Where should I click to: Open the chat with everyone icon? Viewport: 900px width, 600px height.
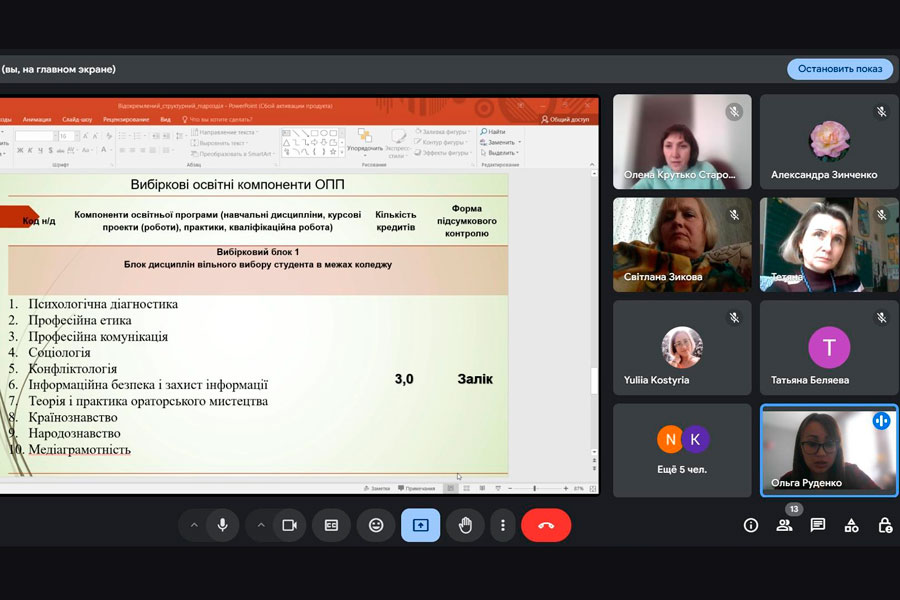click(x=818, y=525)
